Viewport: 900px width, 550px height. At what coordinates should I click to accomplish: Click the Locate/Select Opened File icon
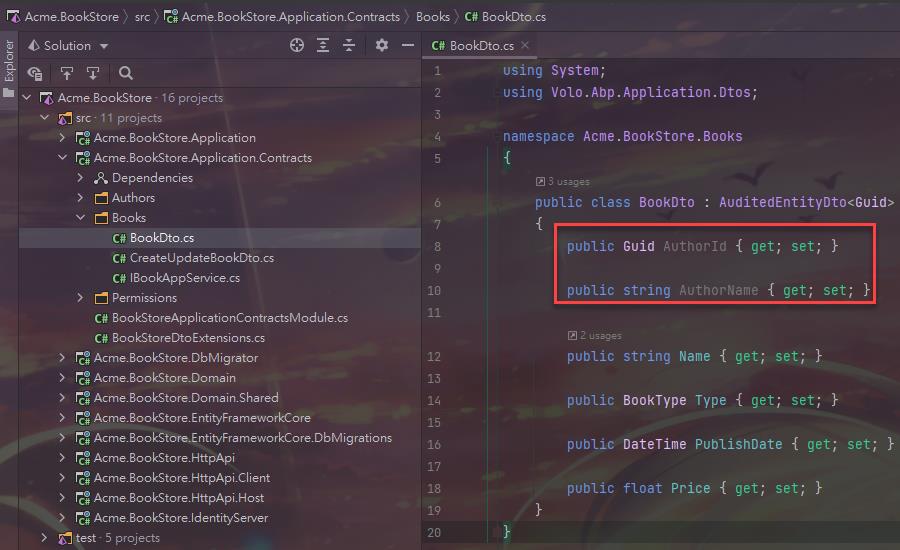[296, 46]
